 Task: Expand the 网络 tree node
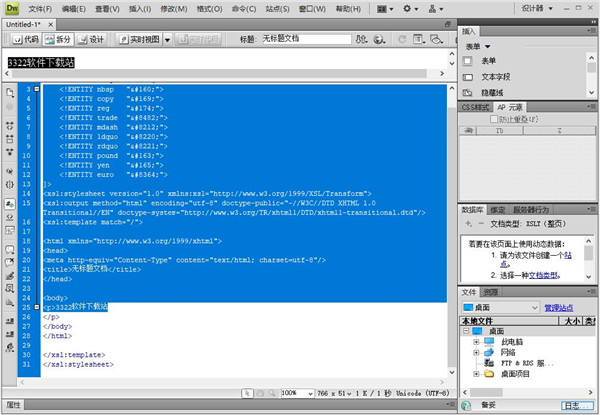(476, 352)
